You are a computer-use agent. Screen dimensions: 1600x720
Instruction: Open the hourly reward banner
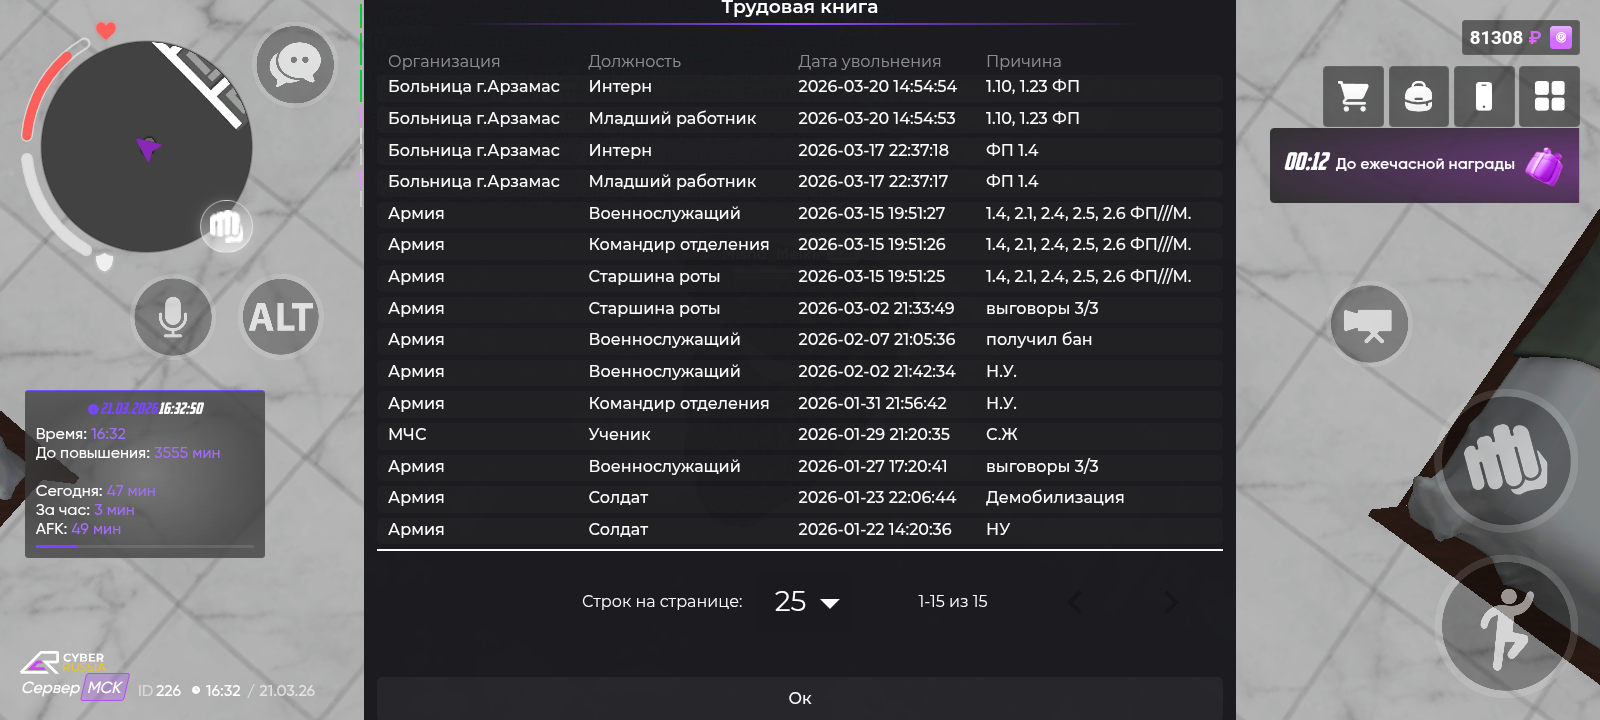tap(1424, 165)
